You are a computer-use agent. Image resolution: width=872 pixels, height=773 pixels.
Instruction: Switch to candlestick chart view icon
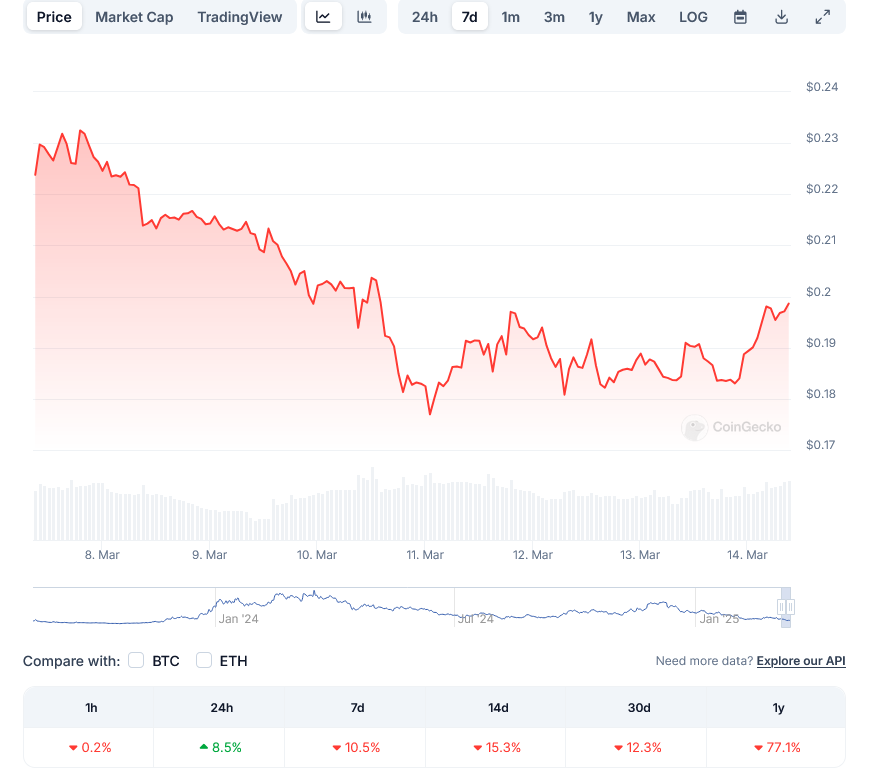(365, 17)
